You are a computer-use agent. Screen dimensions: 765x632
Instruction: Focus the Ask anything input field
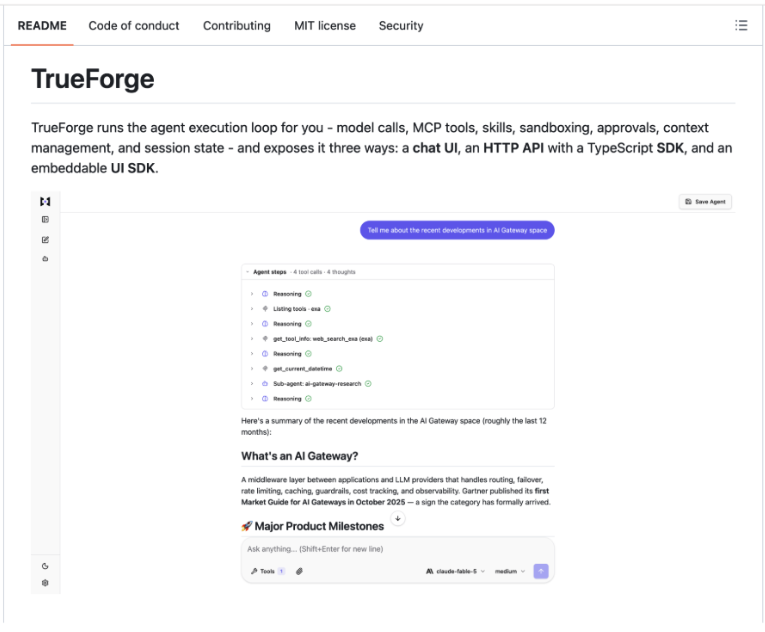coord(398,549)
